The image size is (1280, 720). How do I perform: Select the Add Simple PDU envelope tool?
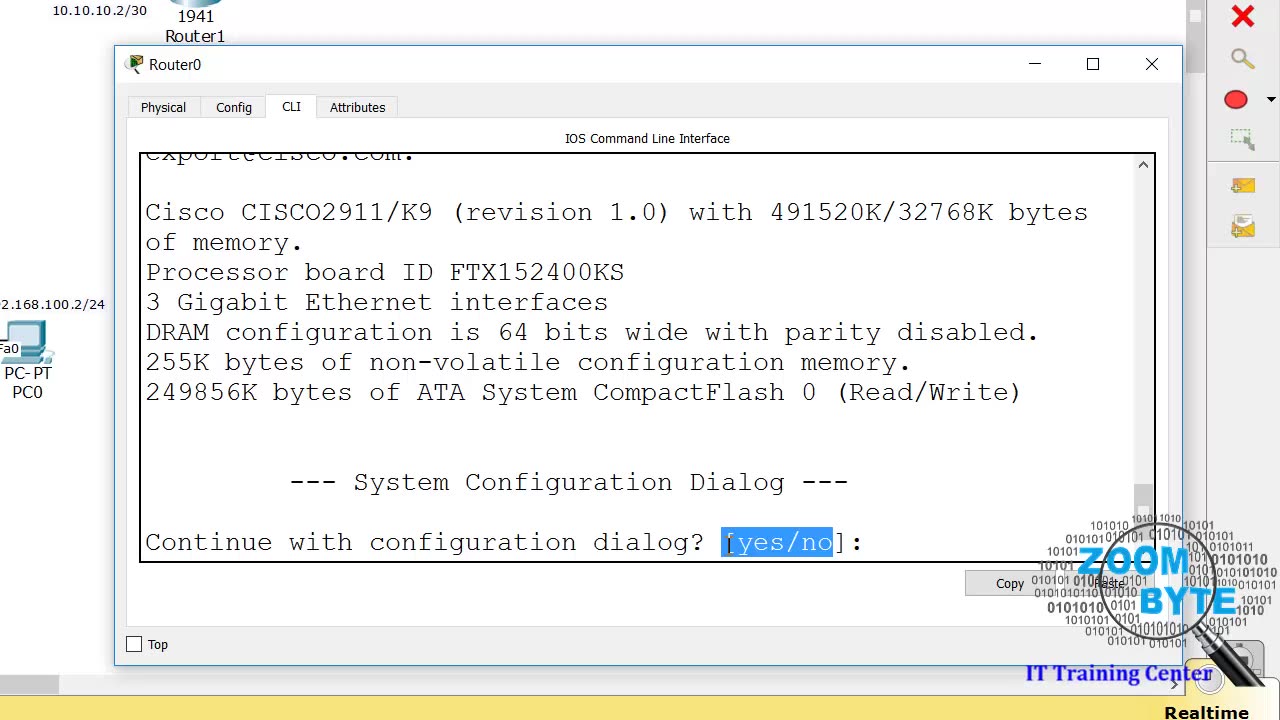(x=1242, y=186)
